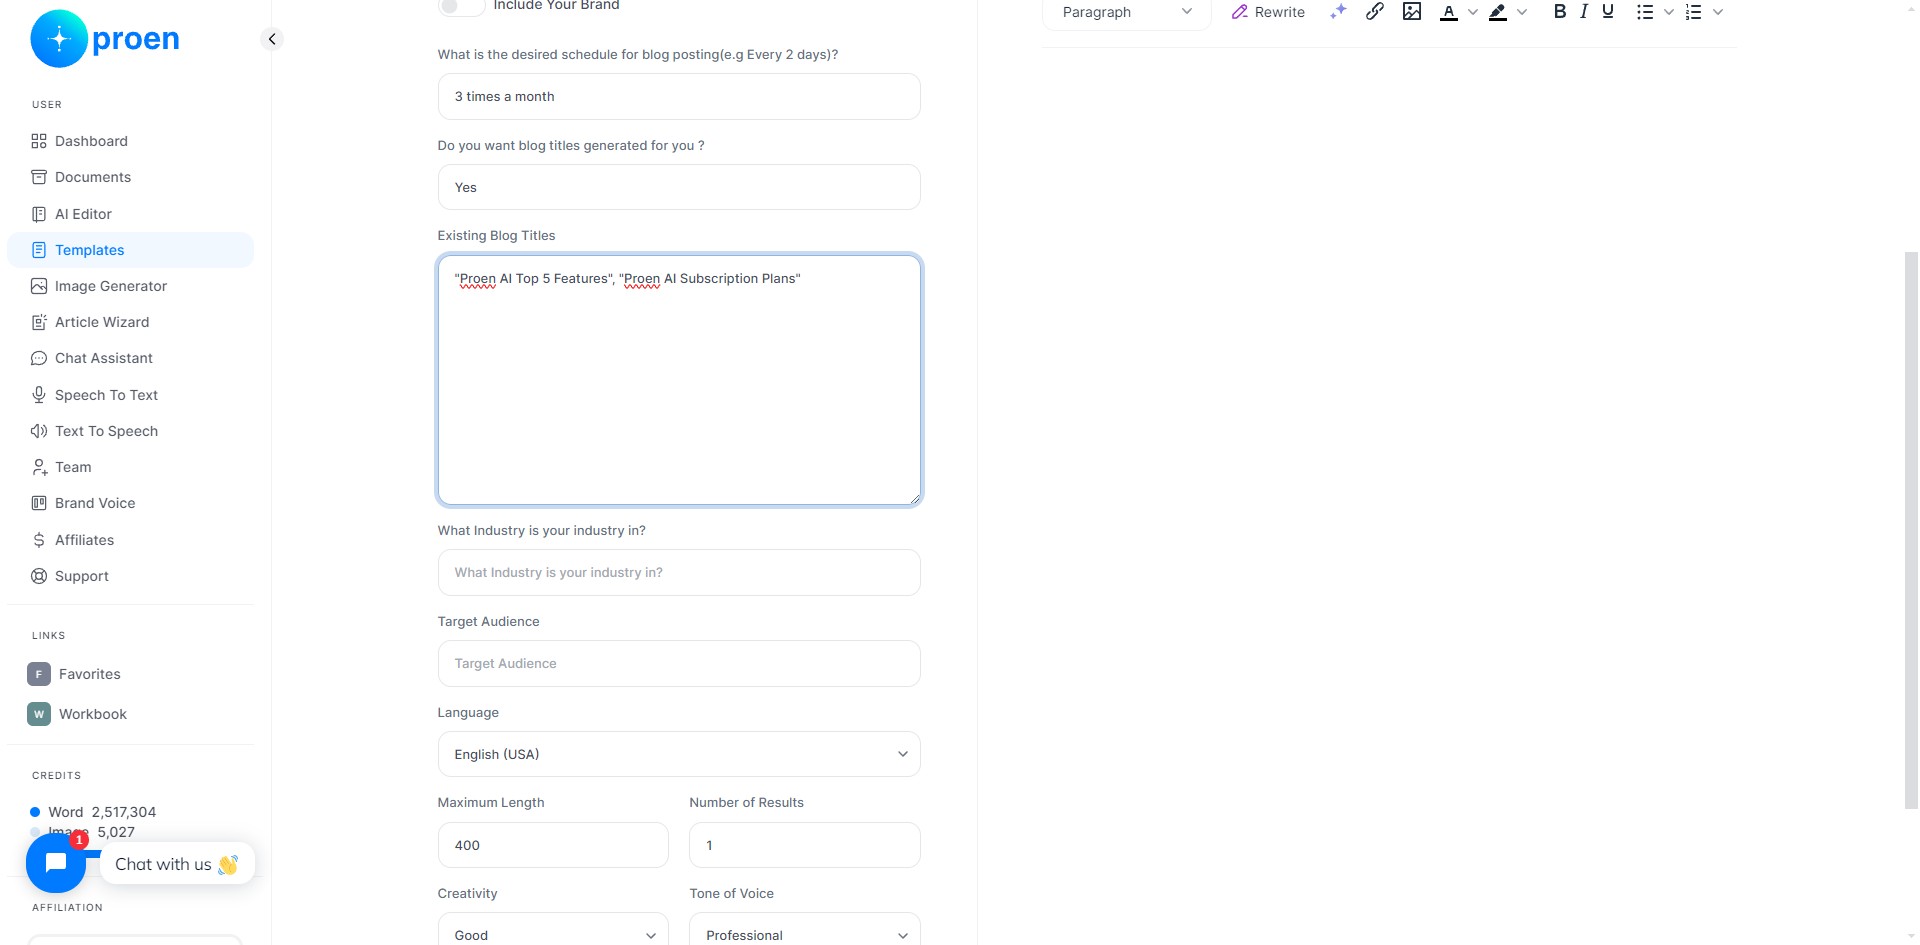The image size is (1920, 945).
Task: Click the highlight color marker icon
Action: (1498, 12)
